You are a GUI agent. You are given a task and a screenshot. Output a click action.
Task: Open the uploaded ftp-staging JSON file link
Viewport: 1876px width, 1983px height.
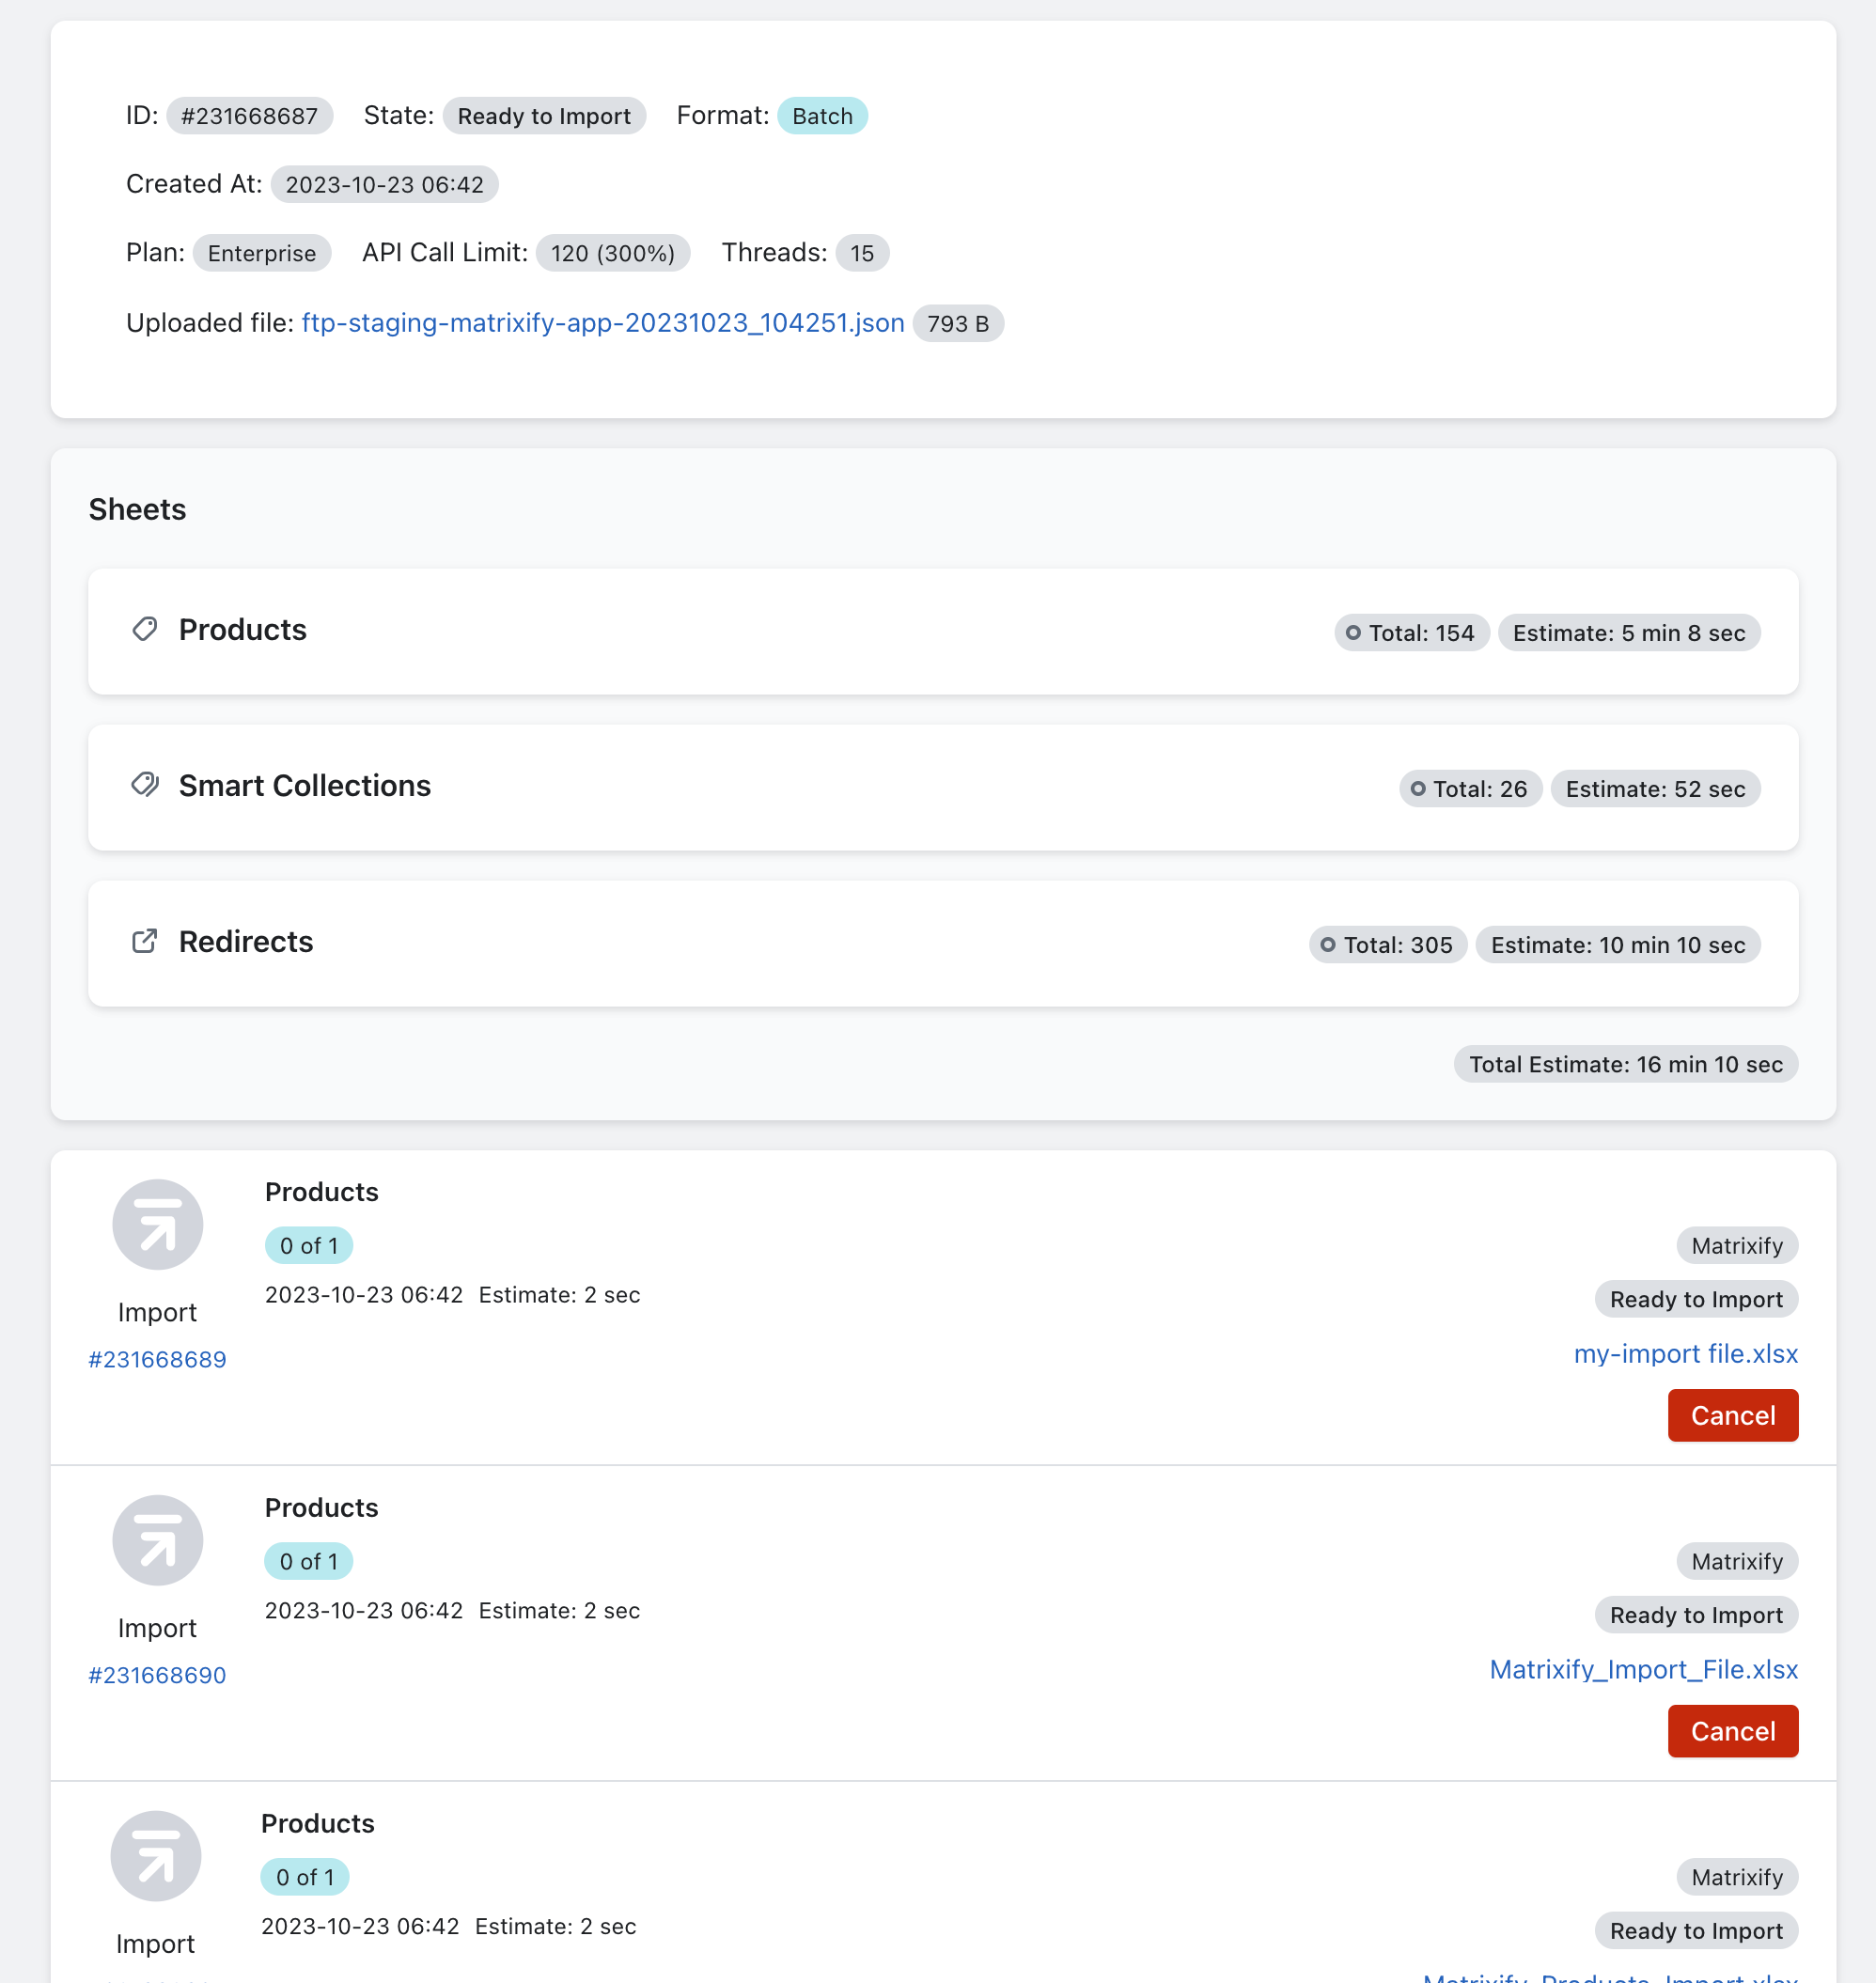[x=603, y=323]
